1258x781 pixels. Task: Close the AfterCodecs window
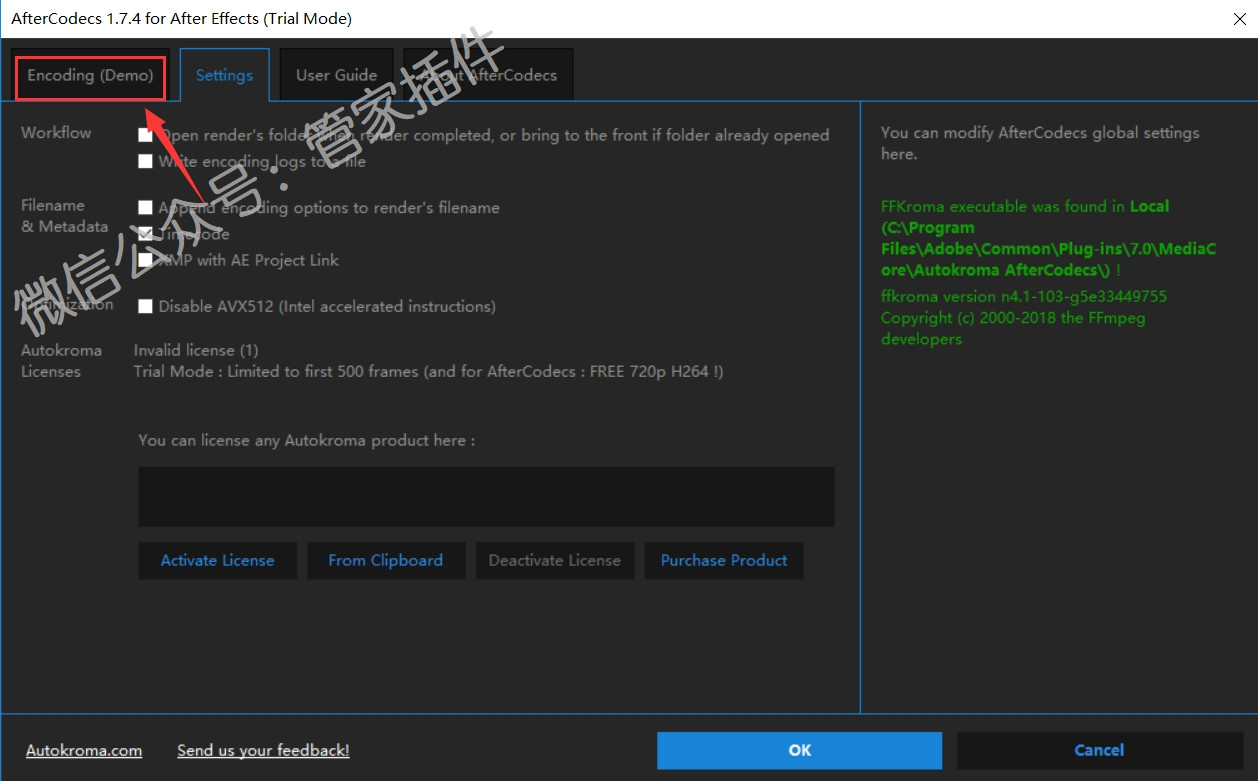click(x=1236, y=18)
